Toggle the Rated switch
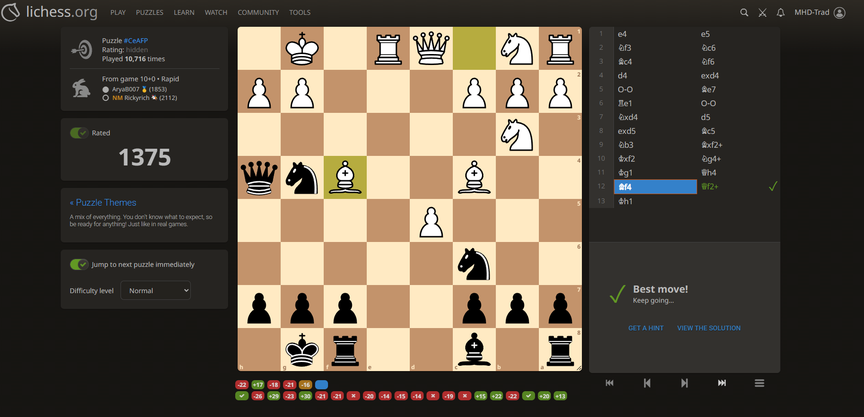 click(79, 133)
